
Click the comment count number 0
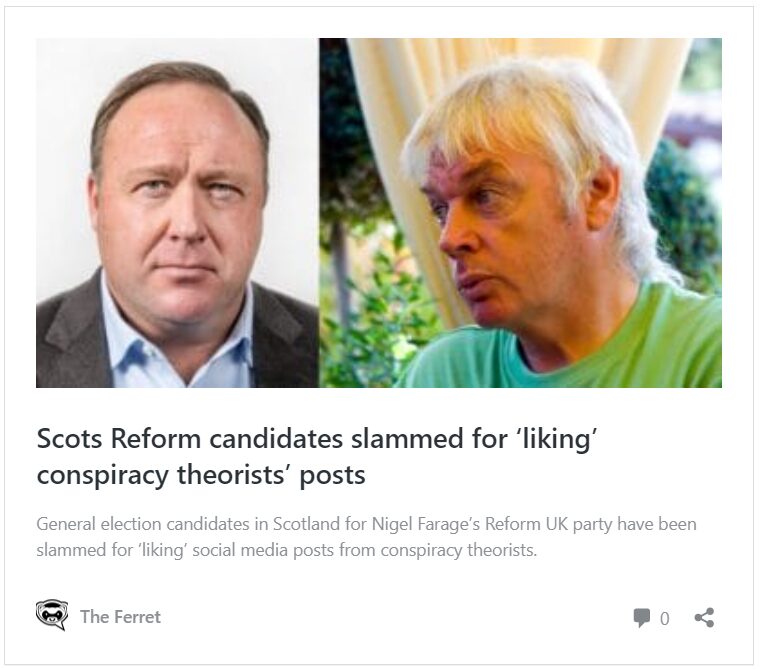pos(665,619)
